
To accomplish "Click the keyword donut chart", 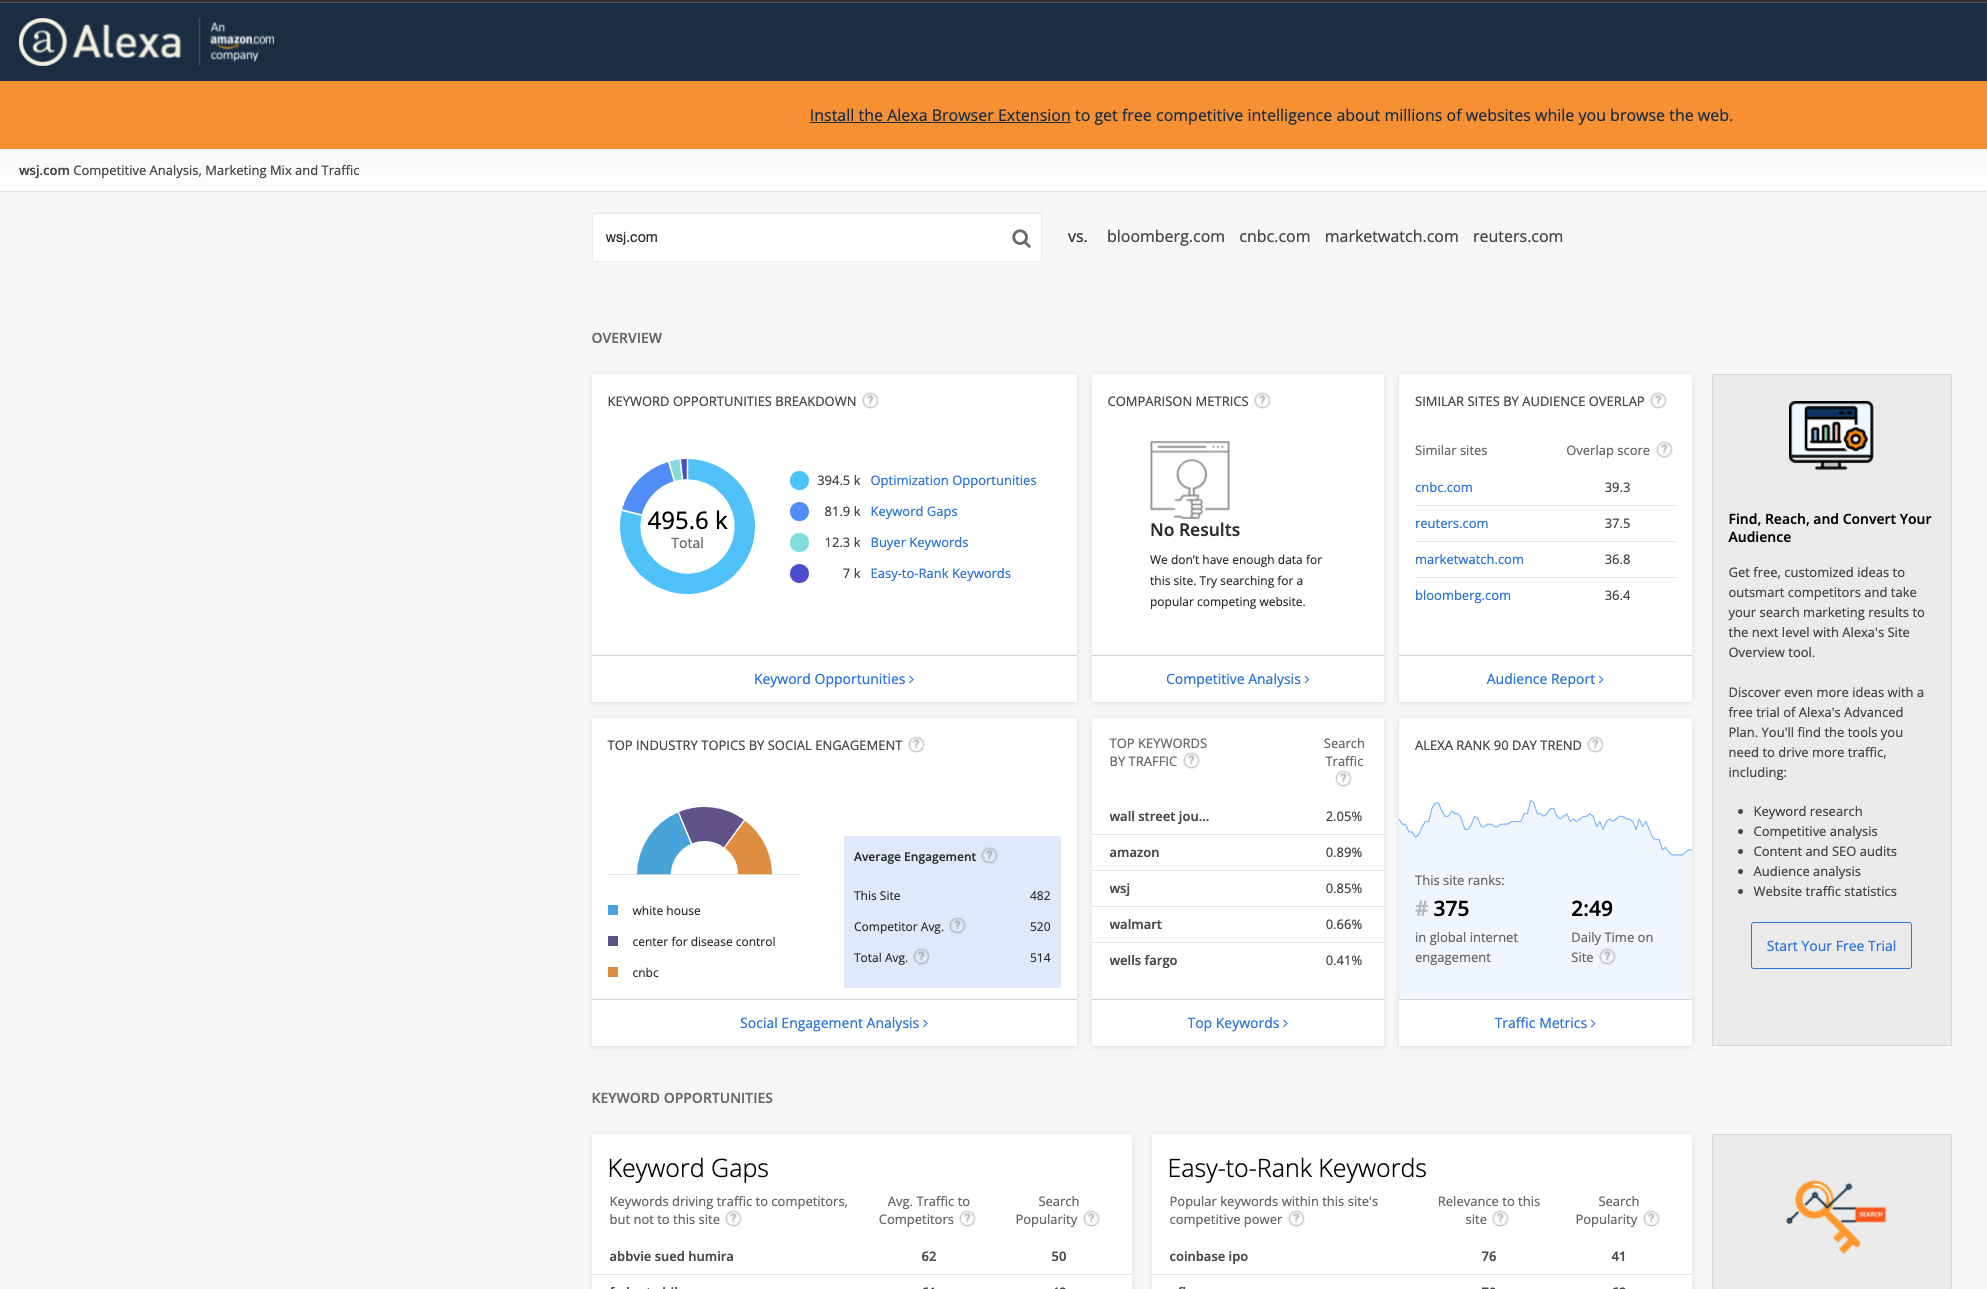I will pos(688,527).
